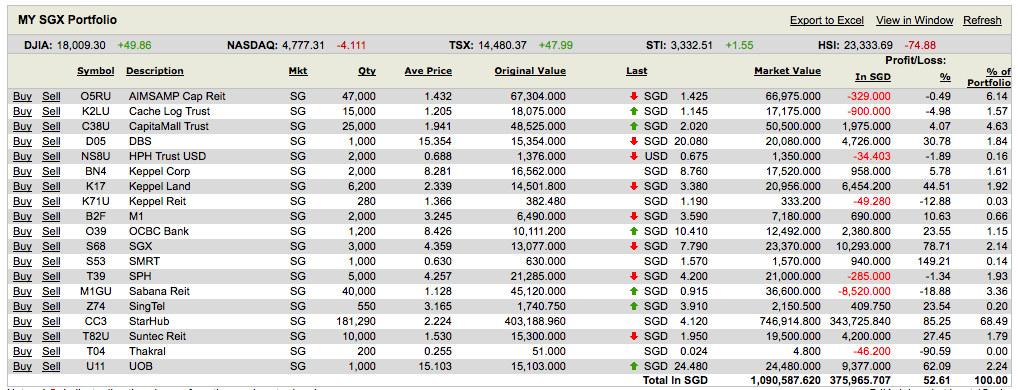Click the green up arrow in CapitaMall Trust row

634,126
